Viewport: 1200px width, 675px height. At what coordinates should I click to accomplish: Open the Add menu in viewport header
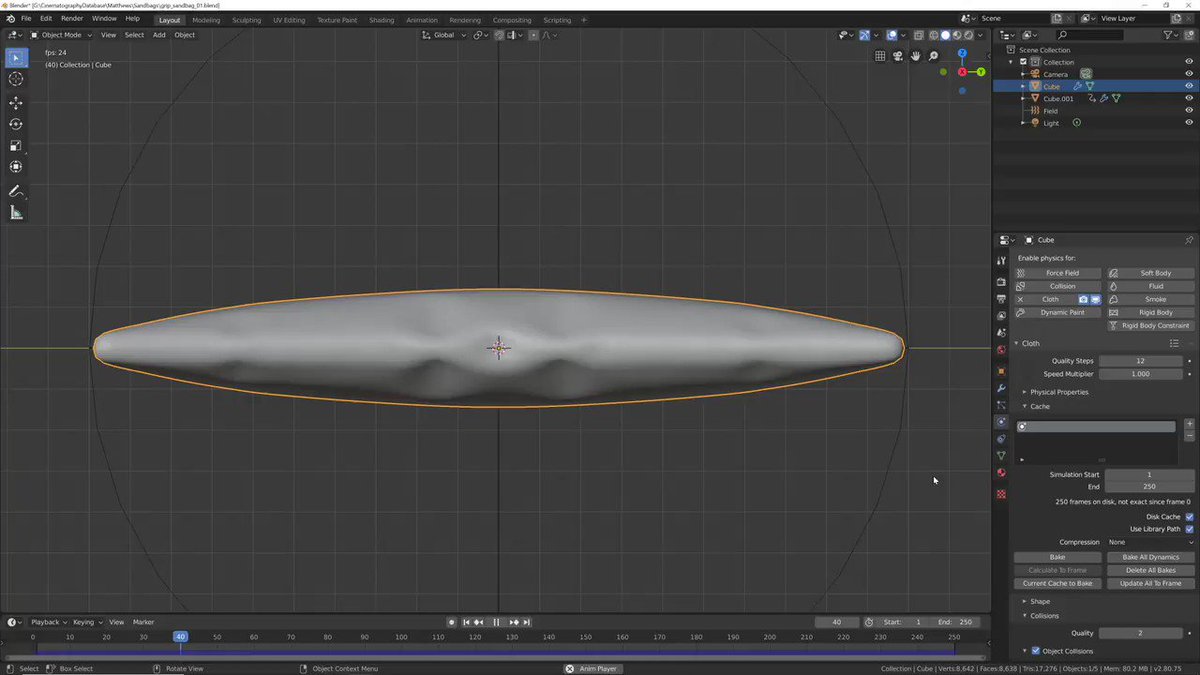coord(159,35)
